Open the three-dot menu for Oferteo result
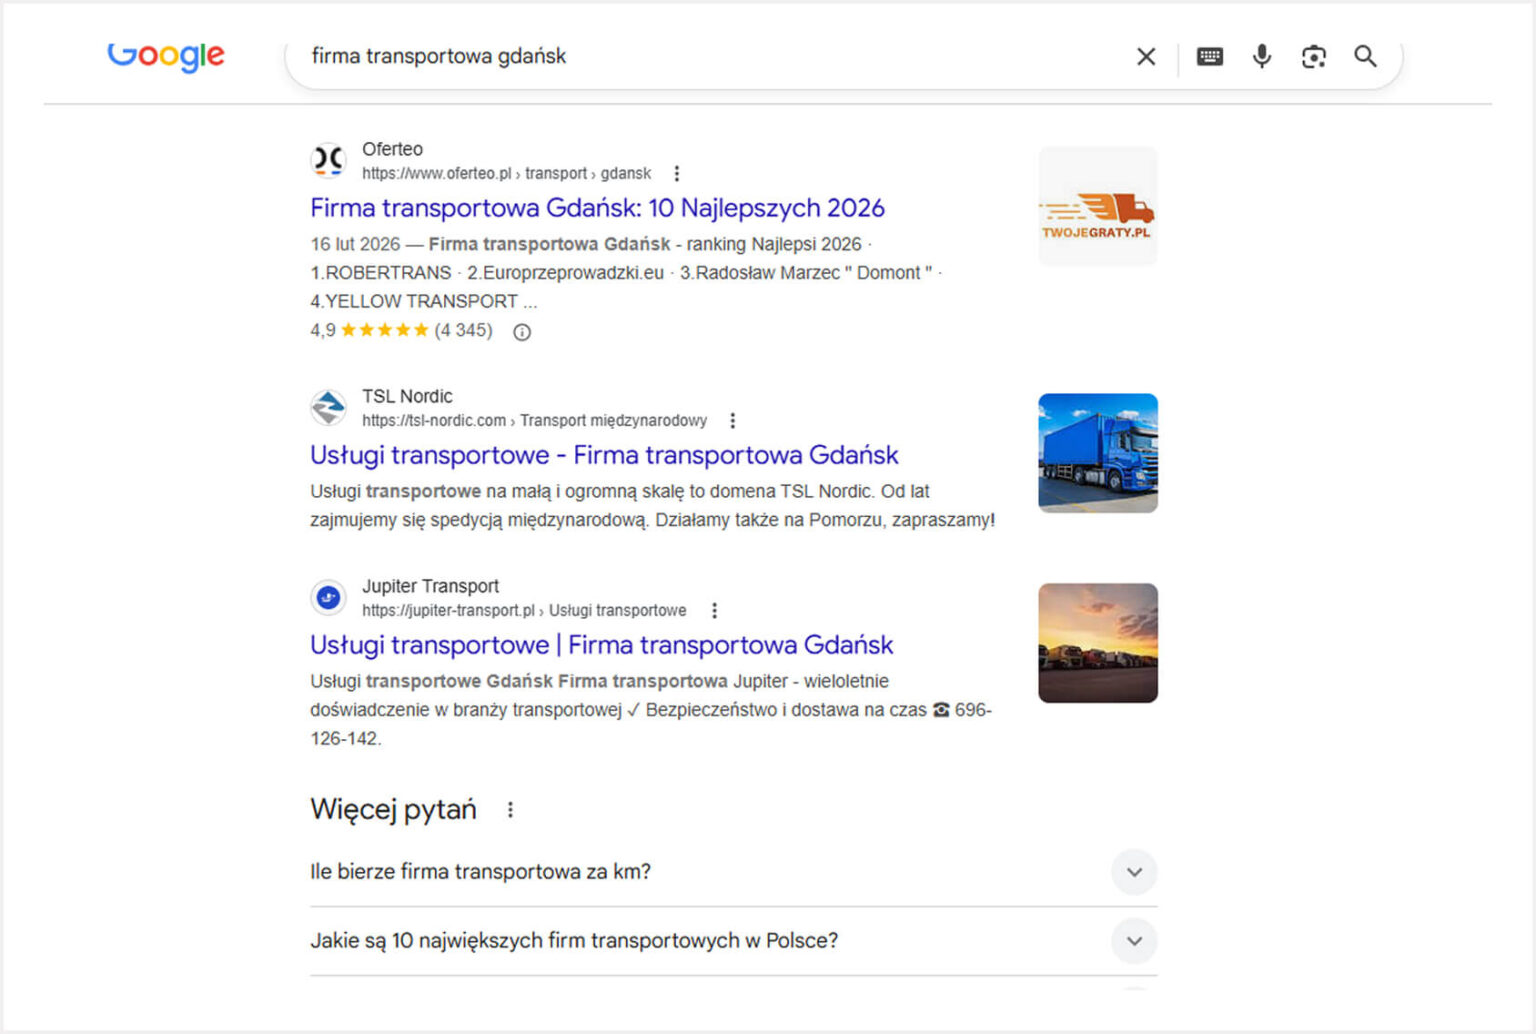Viewport: 1536px width, 1034px height. (677, 174)
